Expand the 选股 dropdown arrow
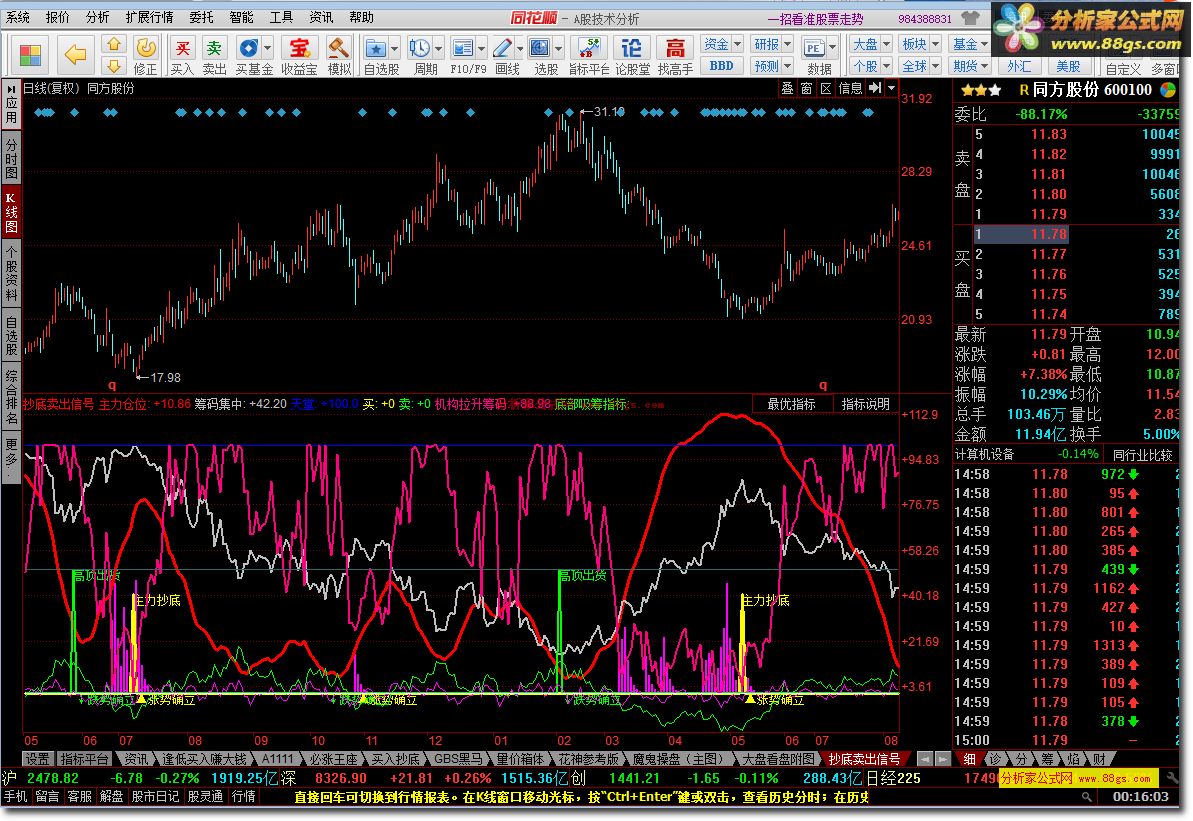1193x821 pixels. click(558, 49)
